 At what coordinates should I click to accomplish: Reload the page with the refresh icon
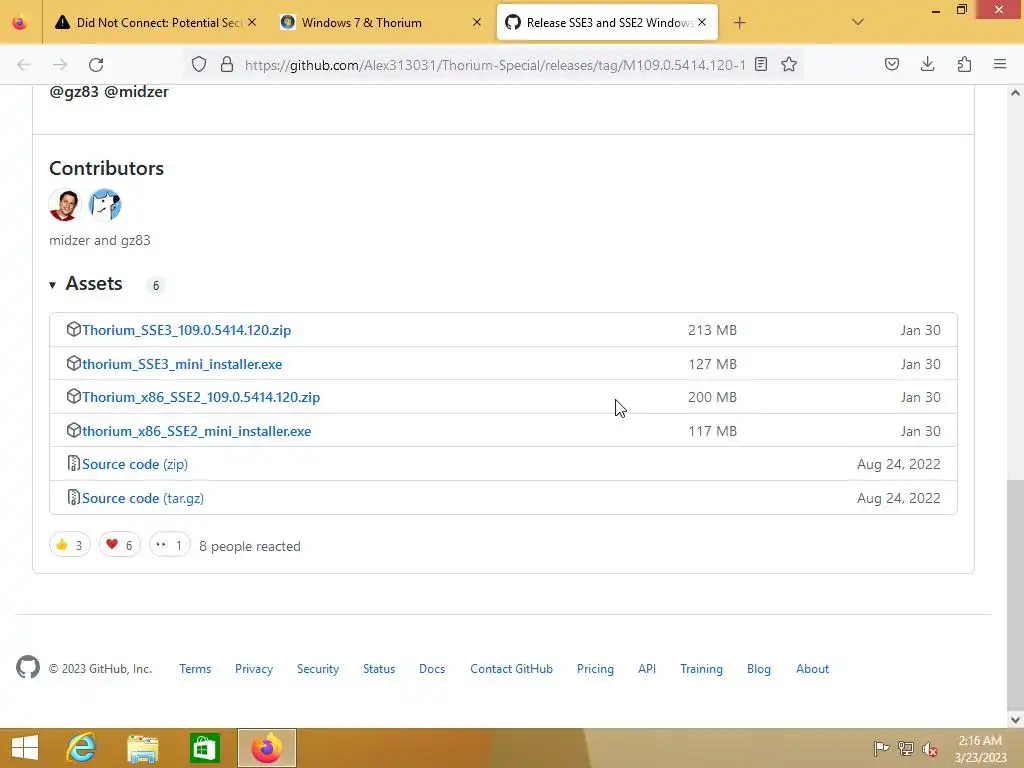tap(96, 65)
